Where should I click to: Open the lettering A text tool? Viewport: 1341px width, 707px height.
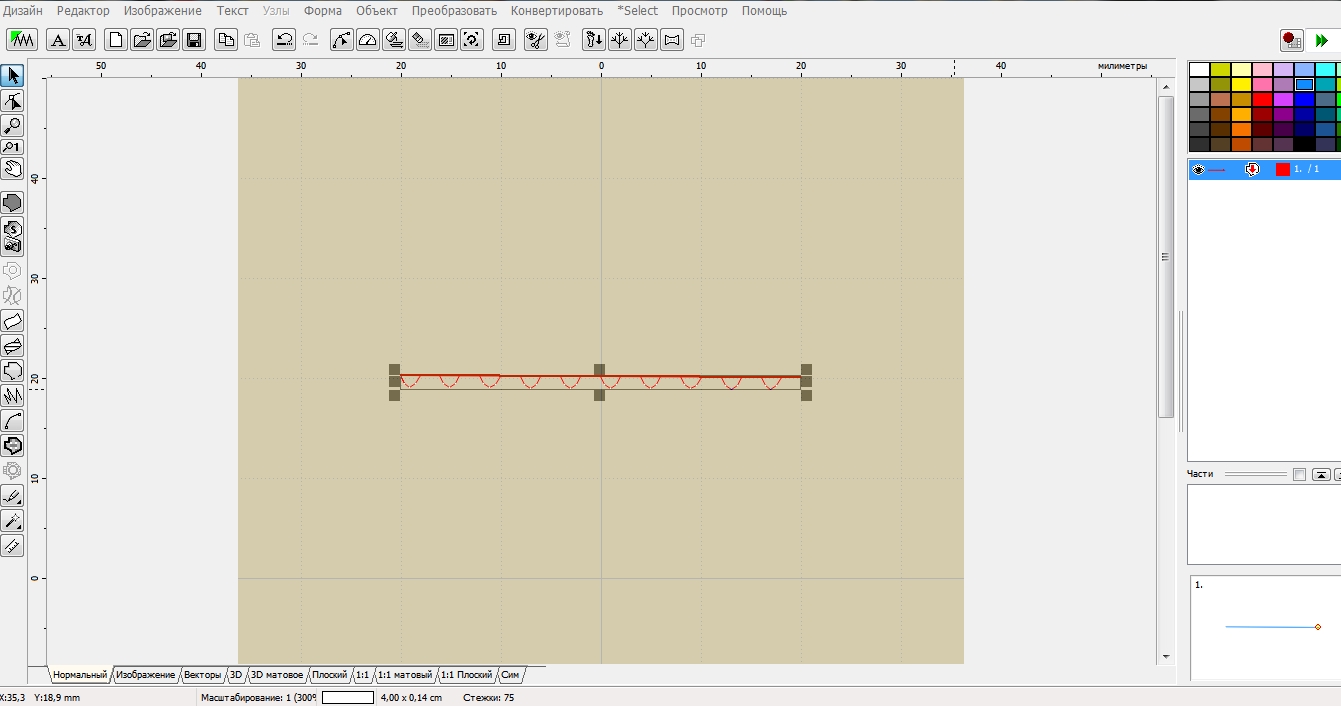pyautogui.click(x=58, y=40)
